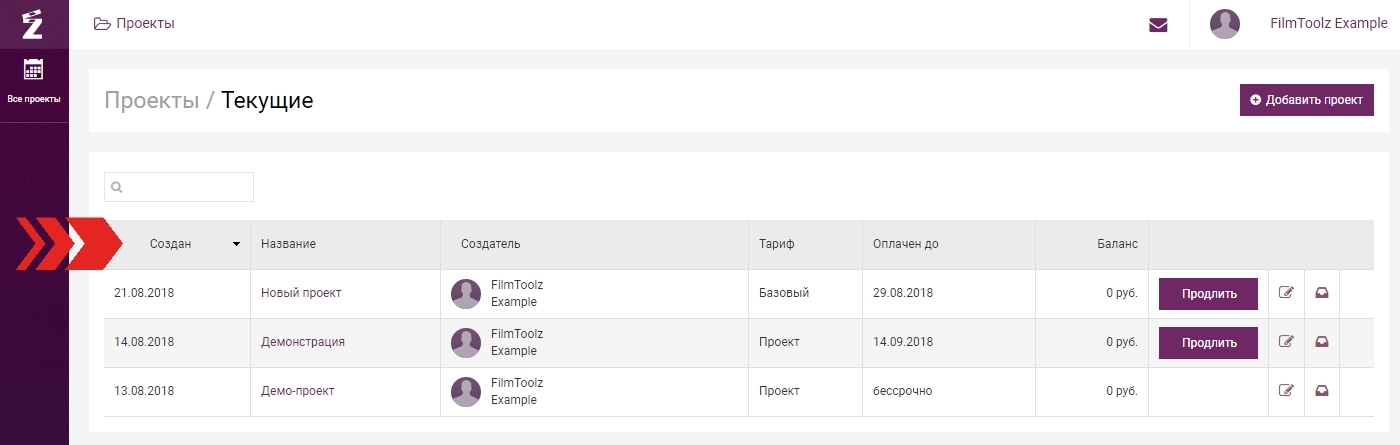
Task: Click Продлить for Новый проект
Action: click(x=1208, y=294)
